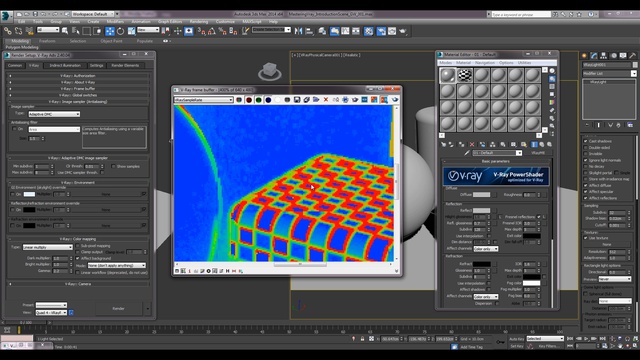The height and width of the screenshot is (360, 640).
Task: Enable Sub-pixel mapping checkbox
Action: [78, 246]
